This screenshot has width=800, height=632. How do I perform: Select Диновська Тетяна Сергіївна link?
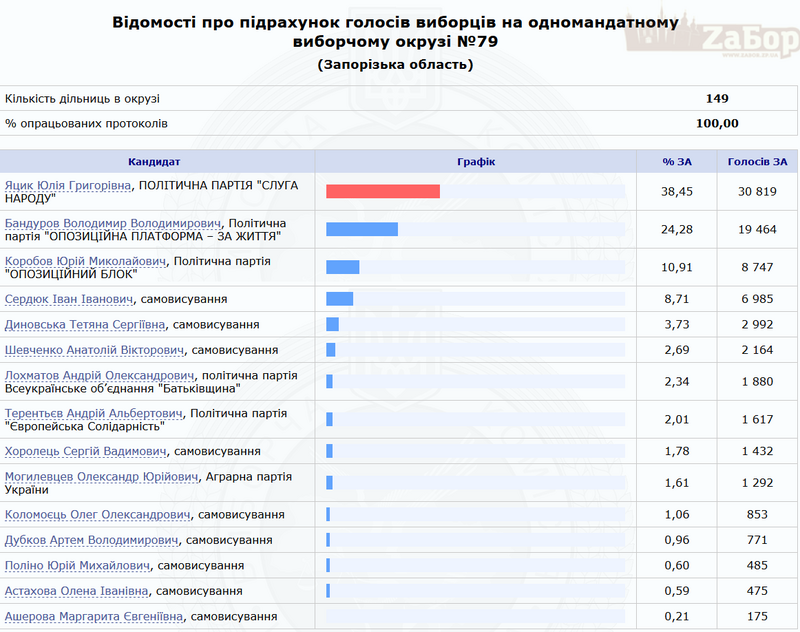click(85, 325)
